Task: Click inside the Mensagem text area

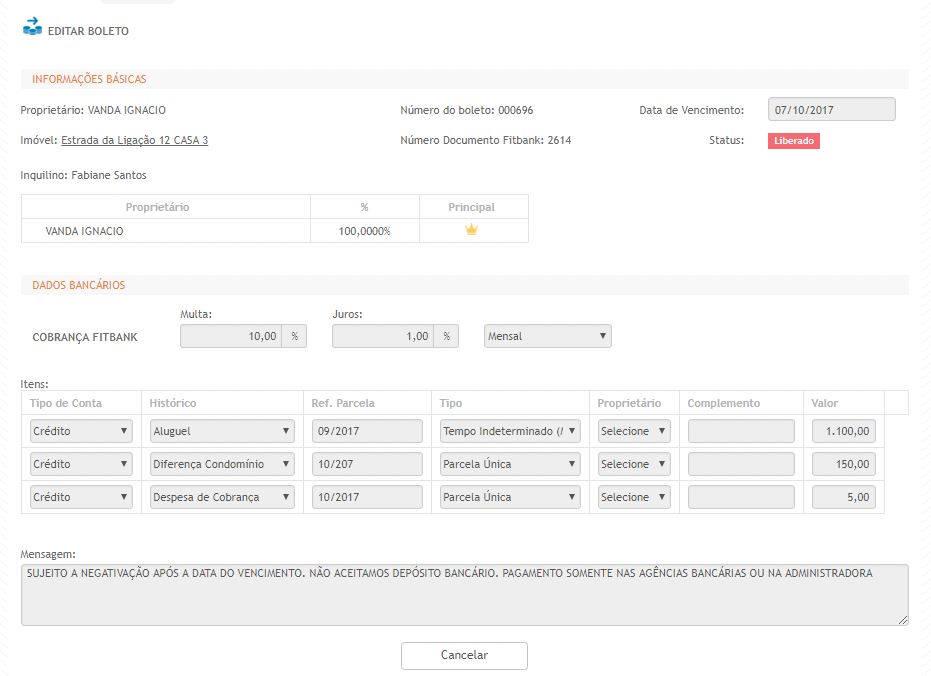Action: pyautogui.click(x=464, y=594)
